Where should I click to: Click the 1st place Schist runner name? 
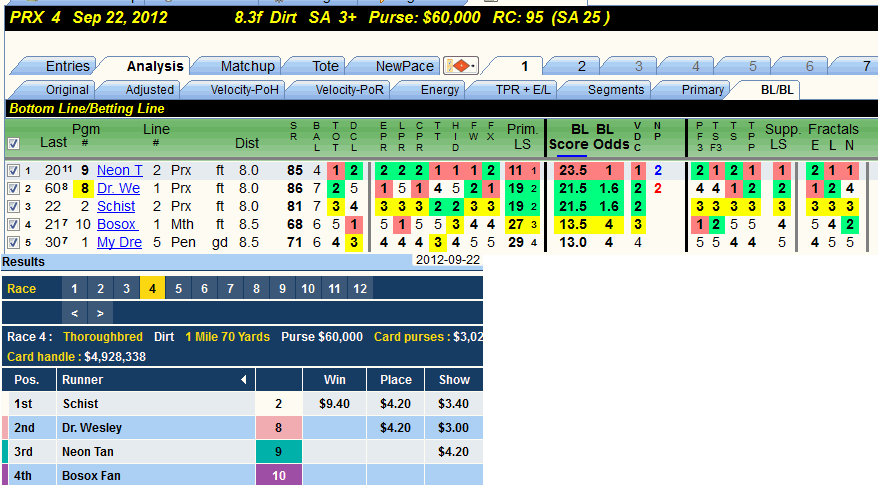pyautogui.click(x=80, y=403)
